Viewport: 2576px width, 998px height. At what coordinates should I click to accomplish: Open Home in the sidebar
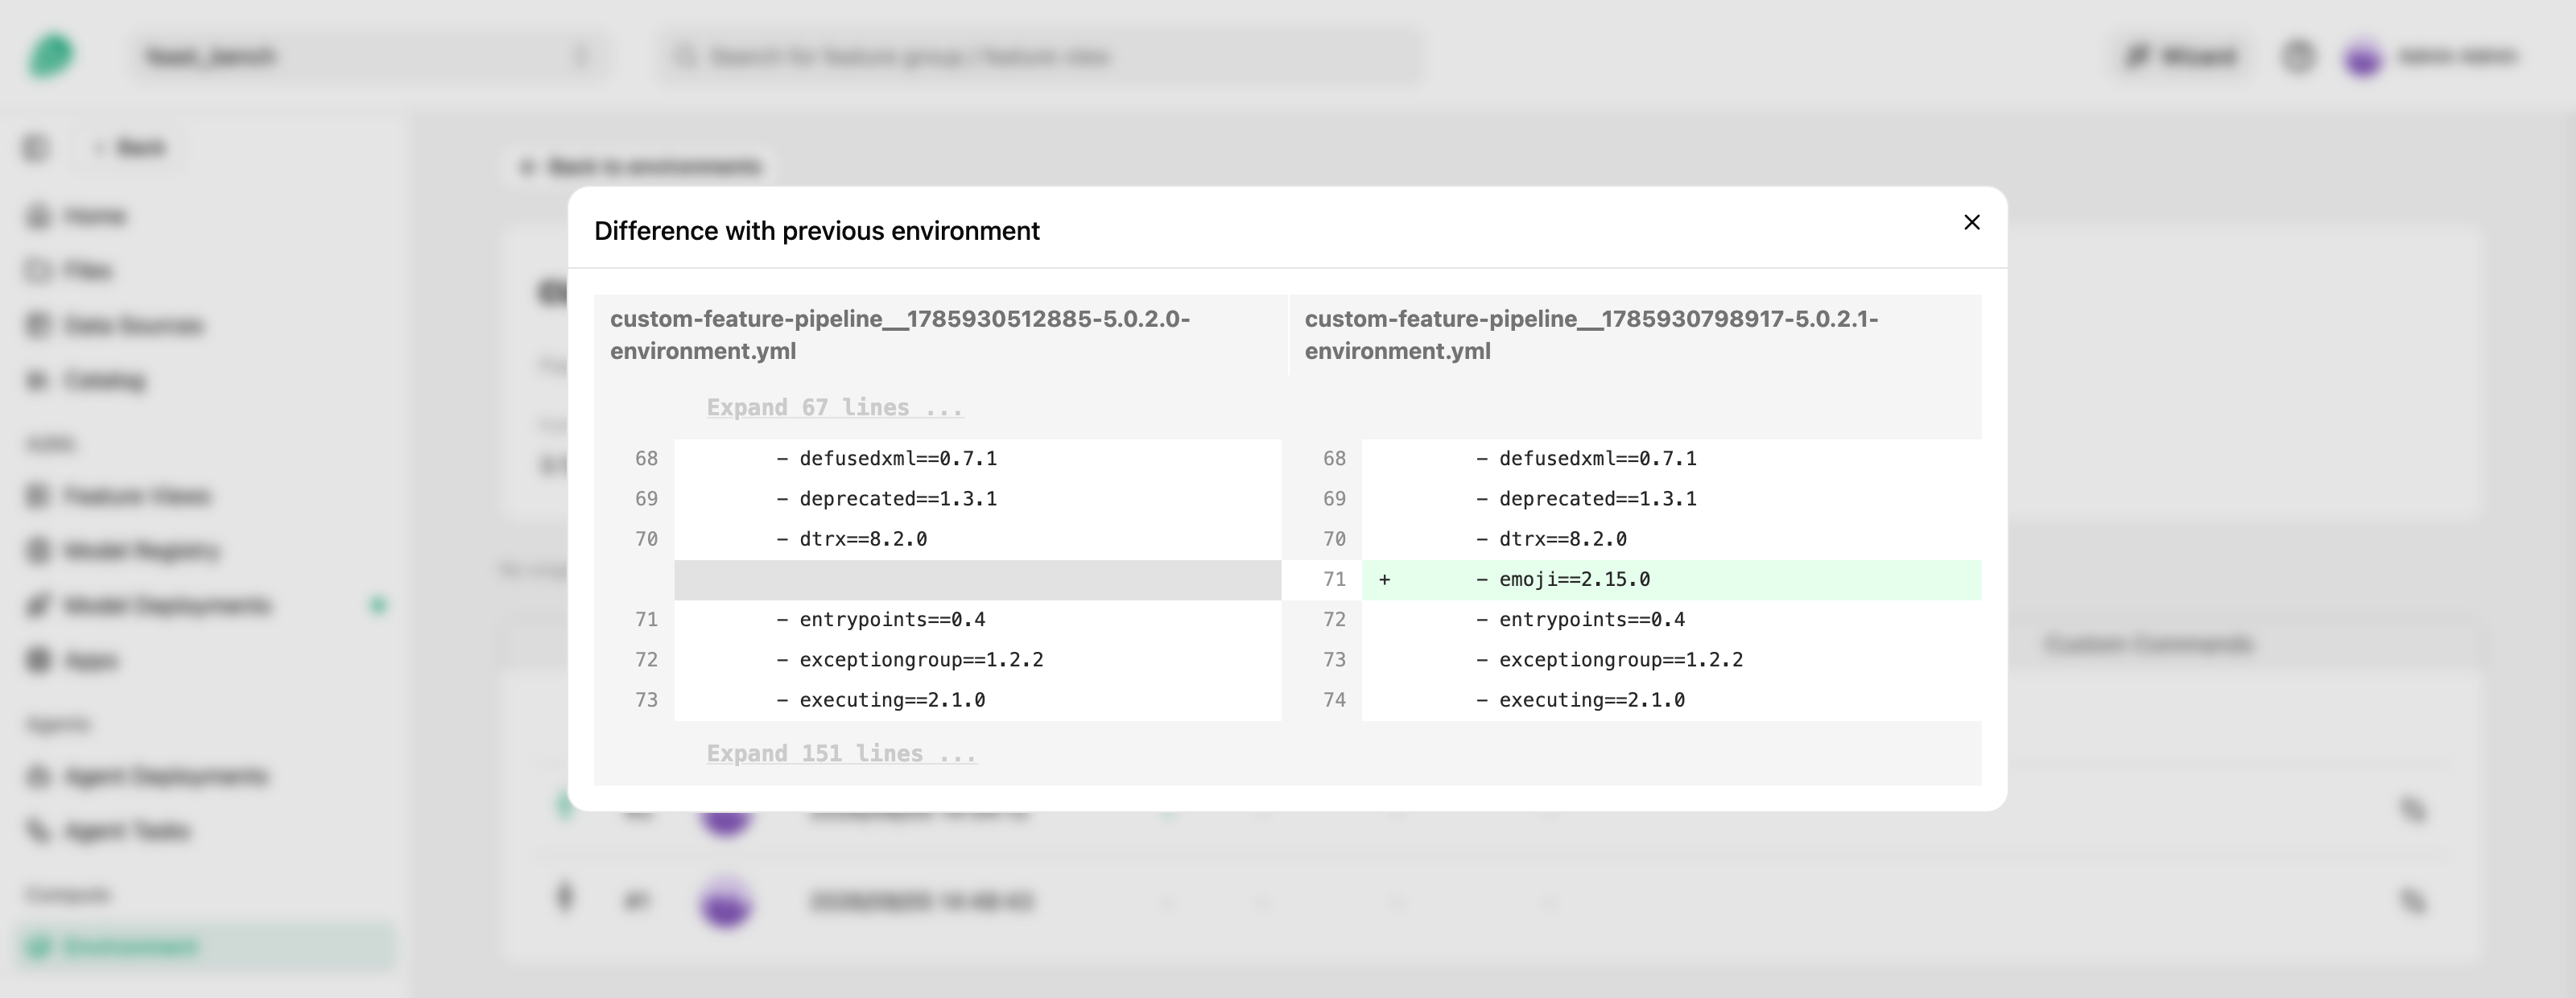pyautogui.click(x=95, y=216)
